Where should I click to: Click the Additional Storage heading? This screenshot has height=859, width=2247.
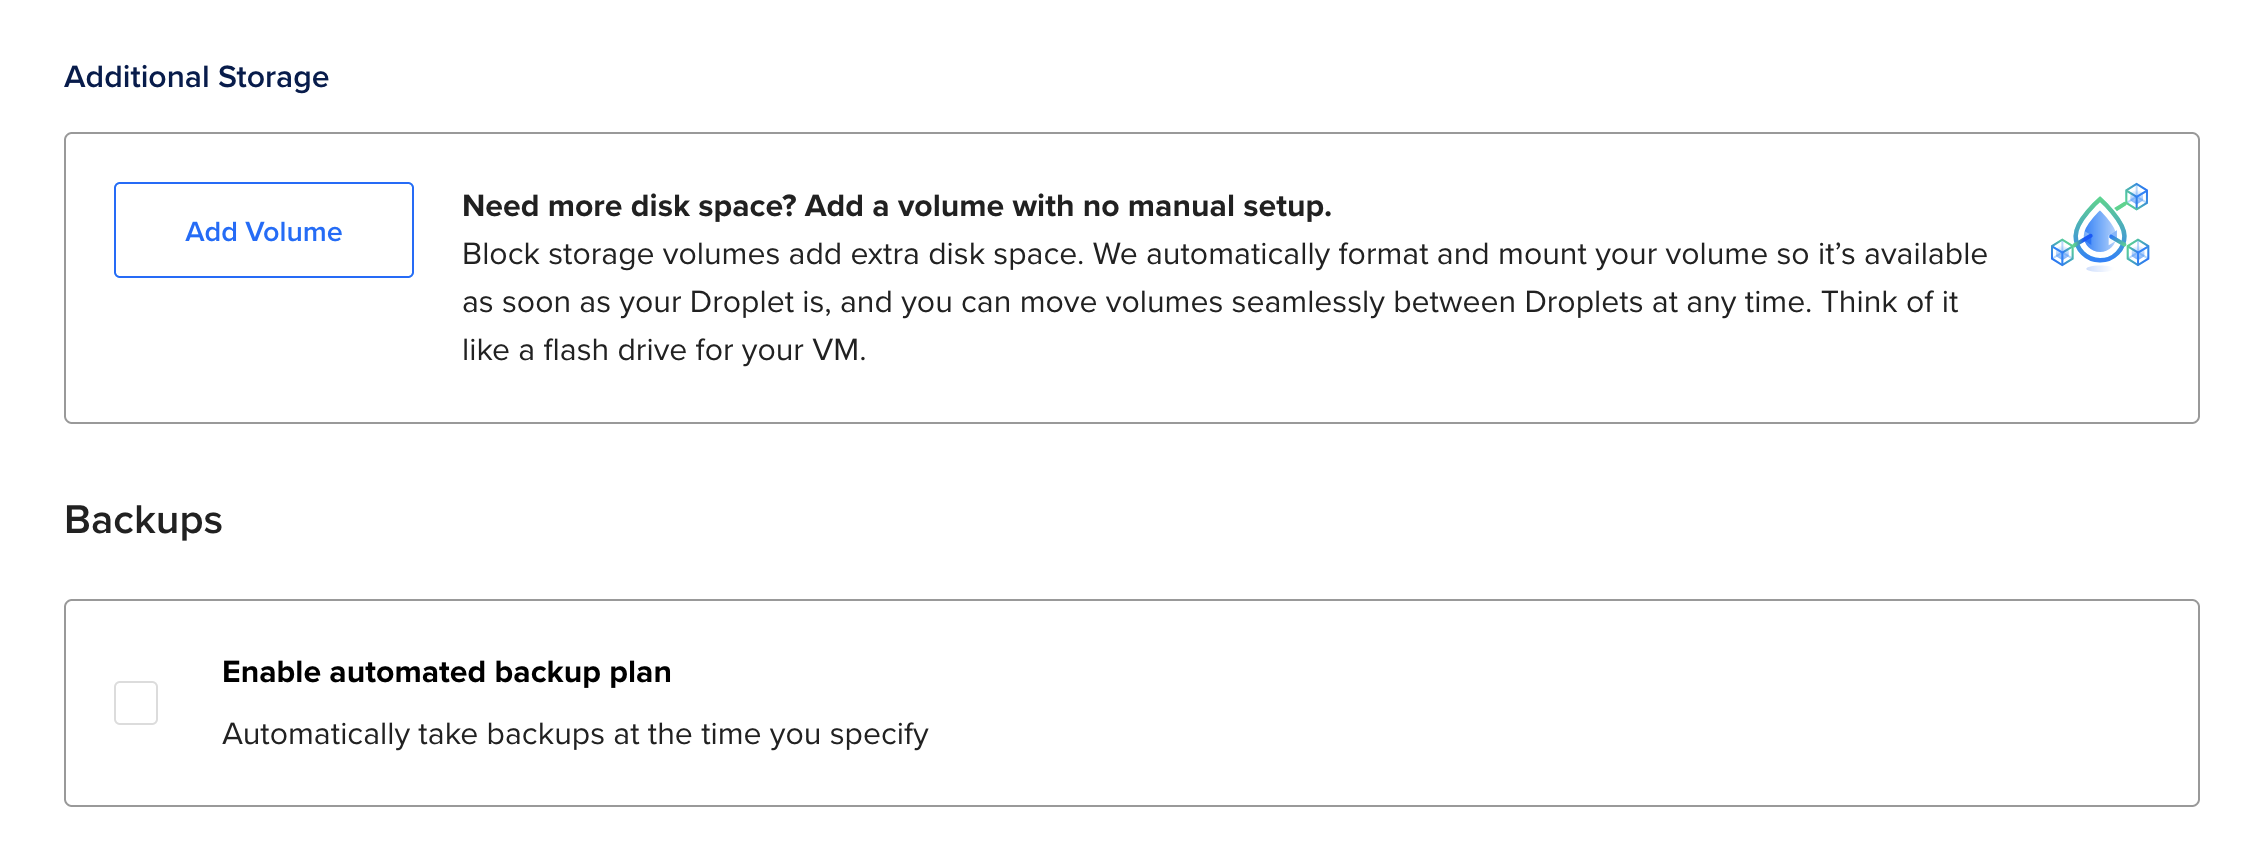[196, 77]
